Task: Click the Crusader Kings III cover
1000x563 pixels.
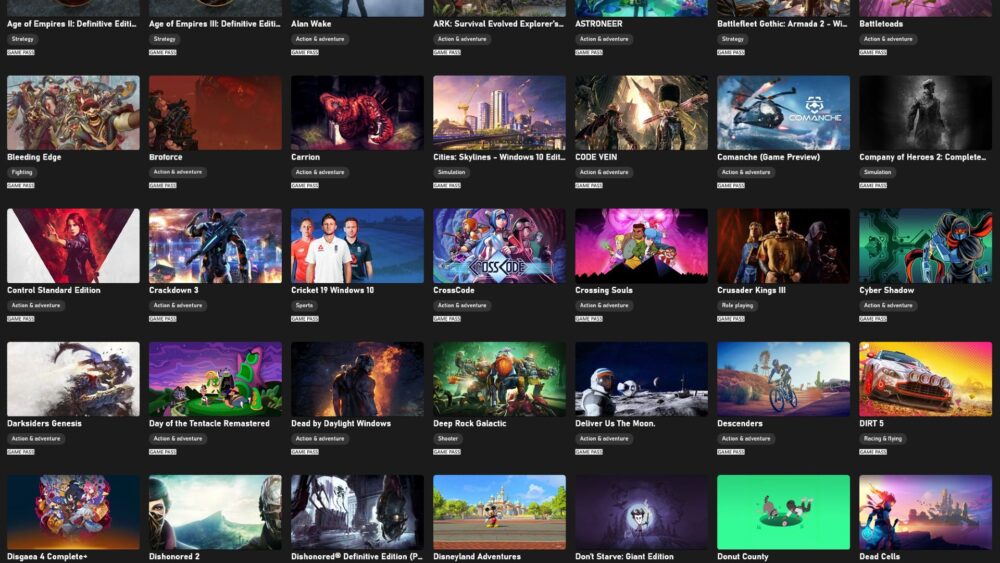Action: point(784,245)
